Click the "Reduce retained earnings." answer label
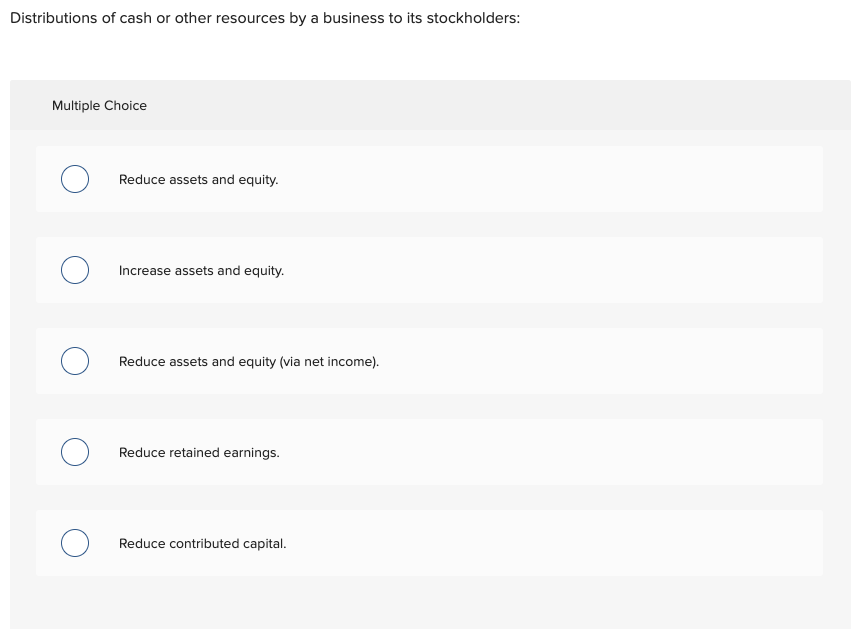 point(199,453)
